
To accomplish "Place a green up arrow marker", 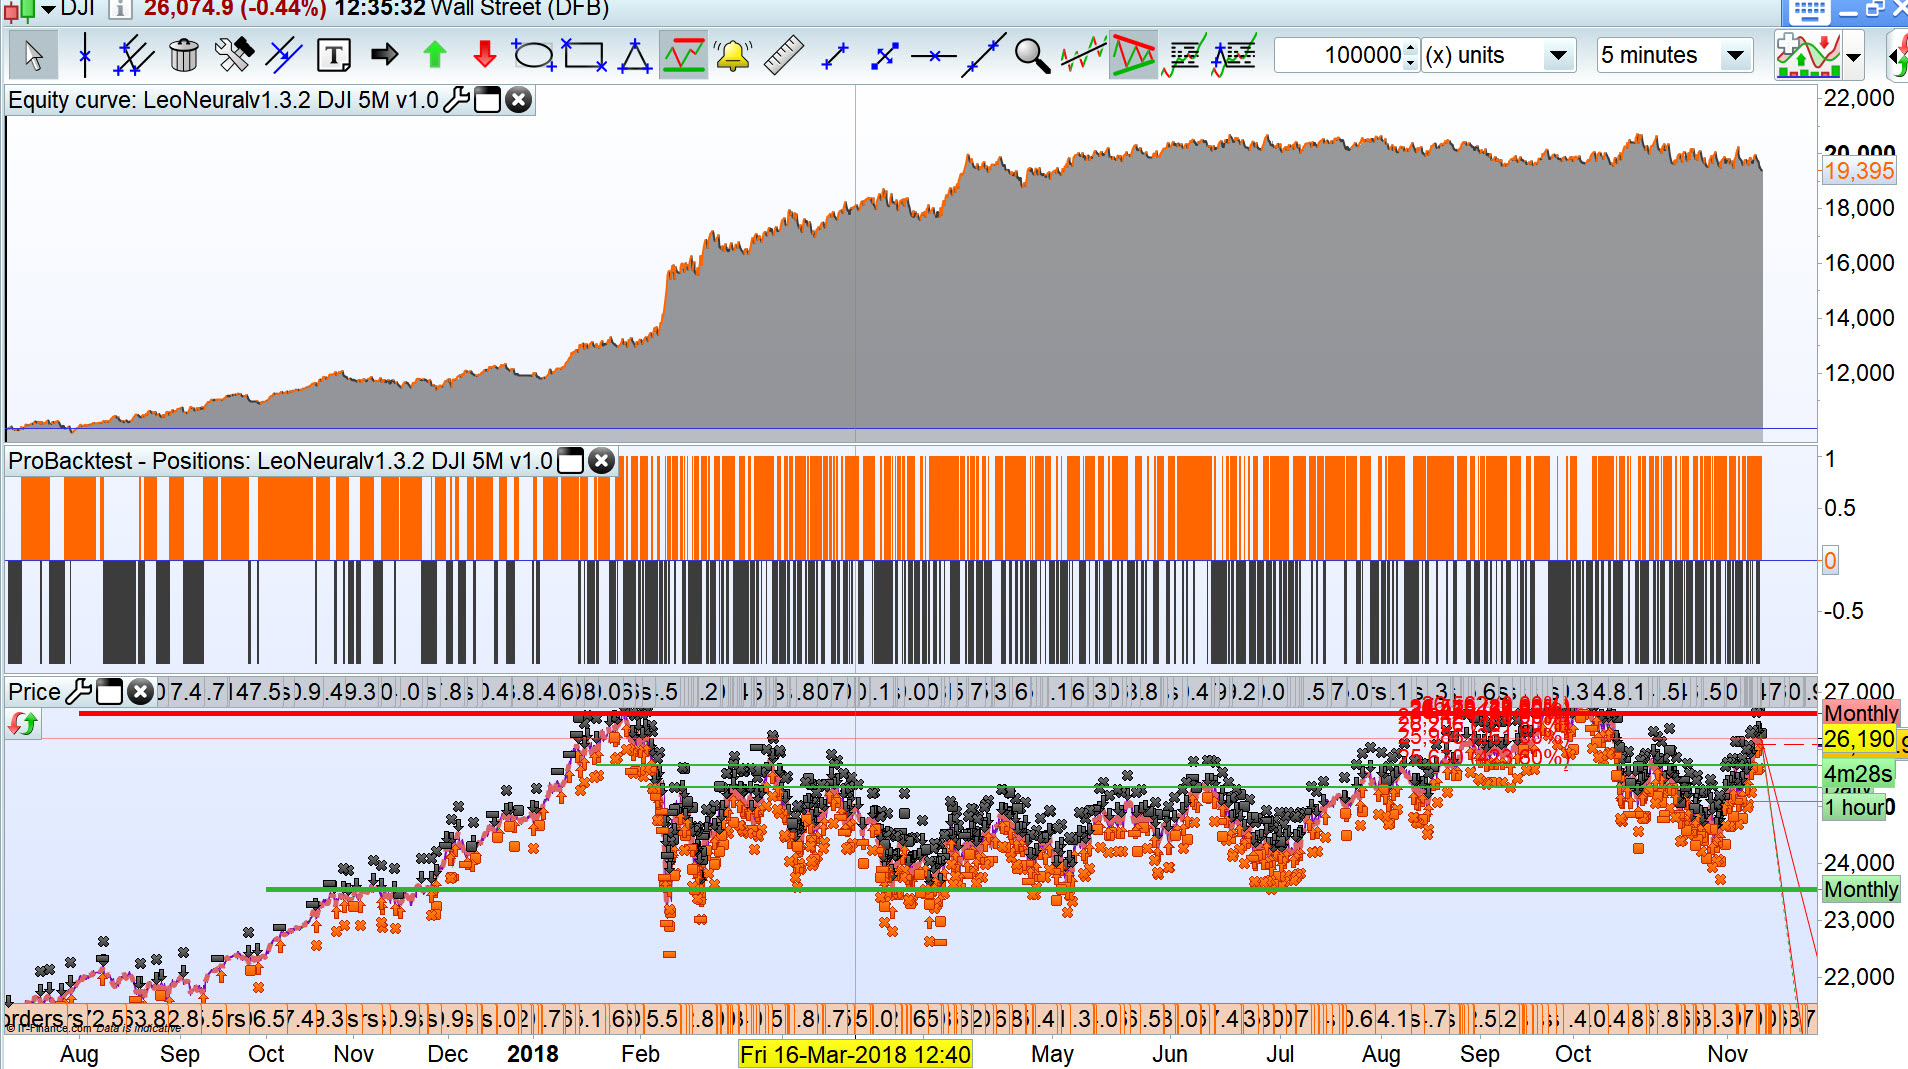I will [434, 55].
